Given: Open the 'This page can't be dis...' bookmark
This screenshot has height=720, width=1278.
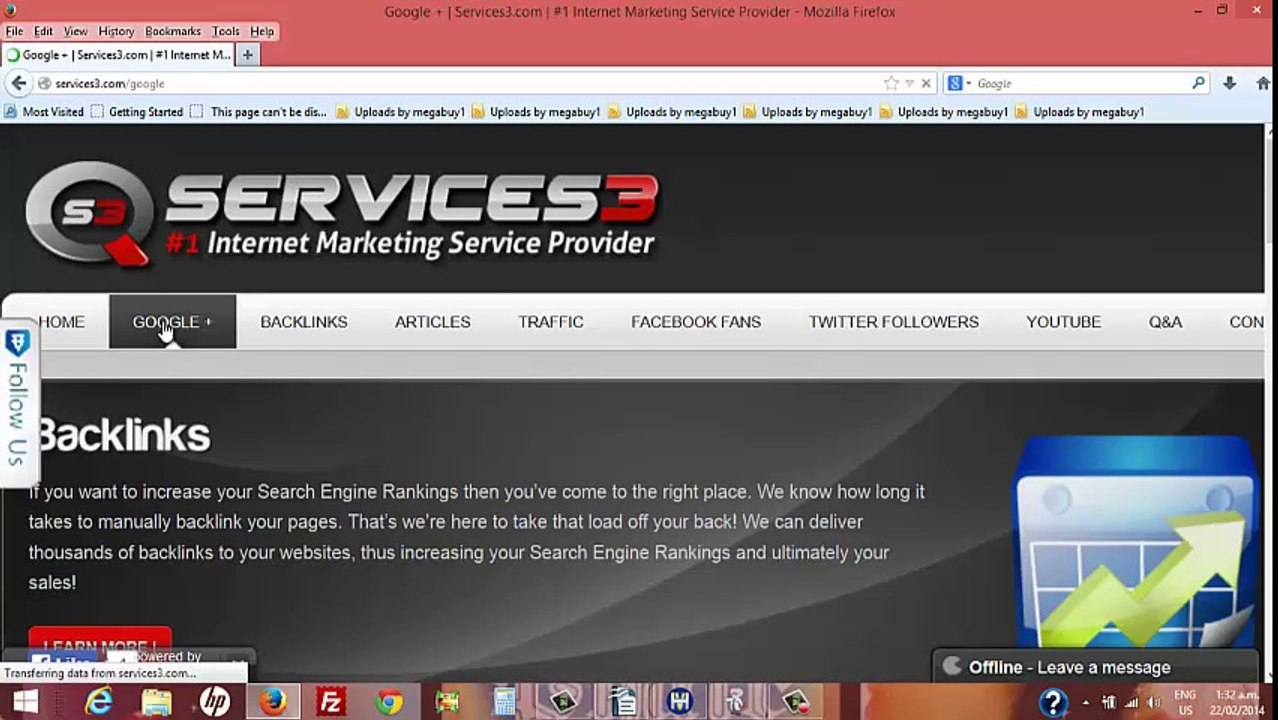Looking at the screenshot, I should [259, 112].
